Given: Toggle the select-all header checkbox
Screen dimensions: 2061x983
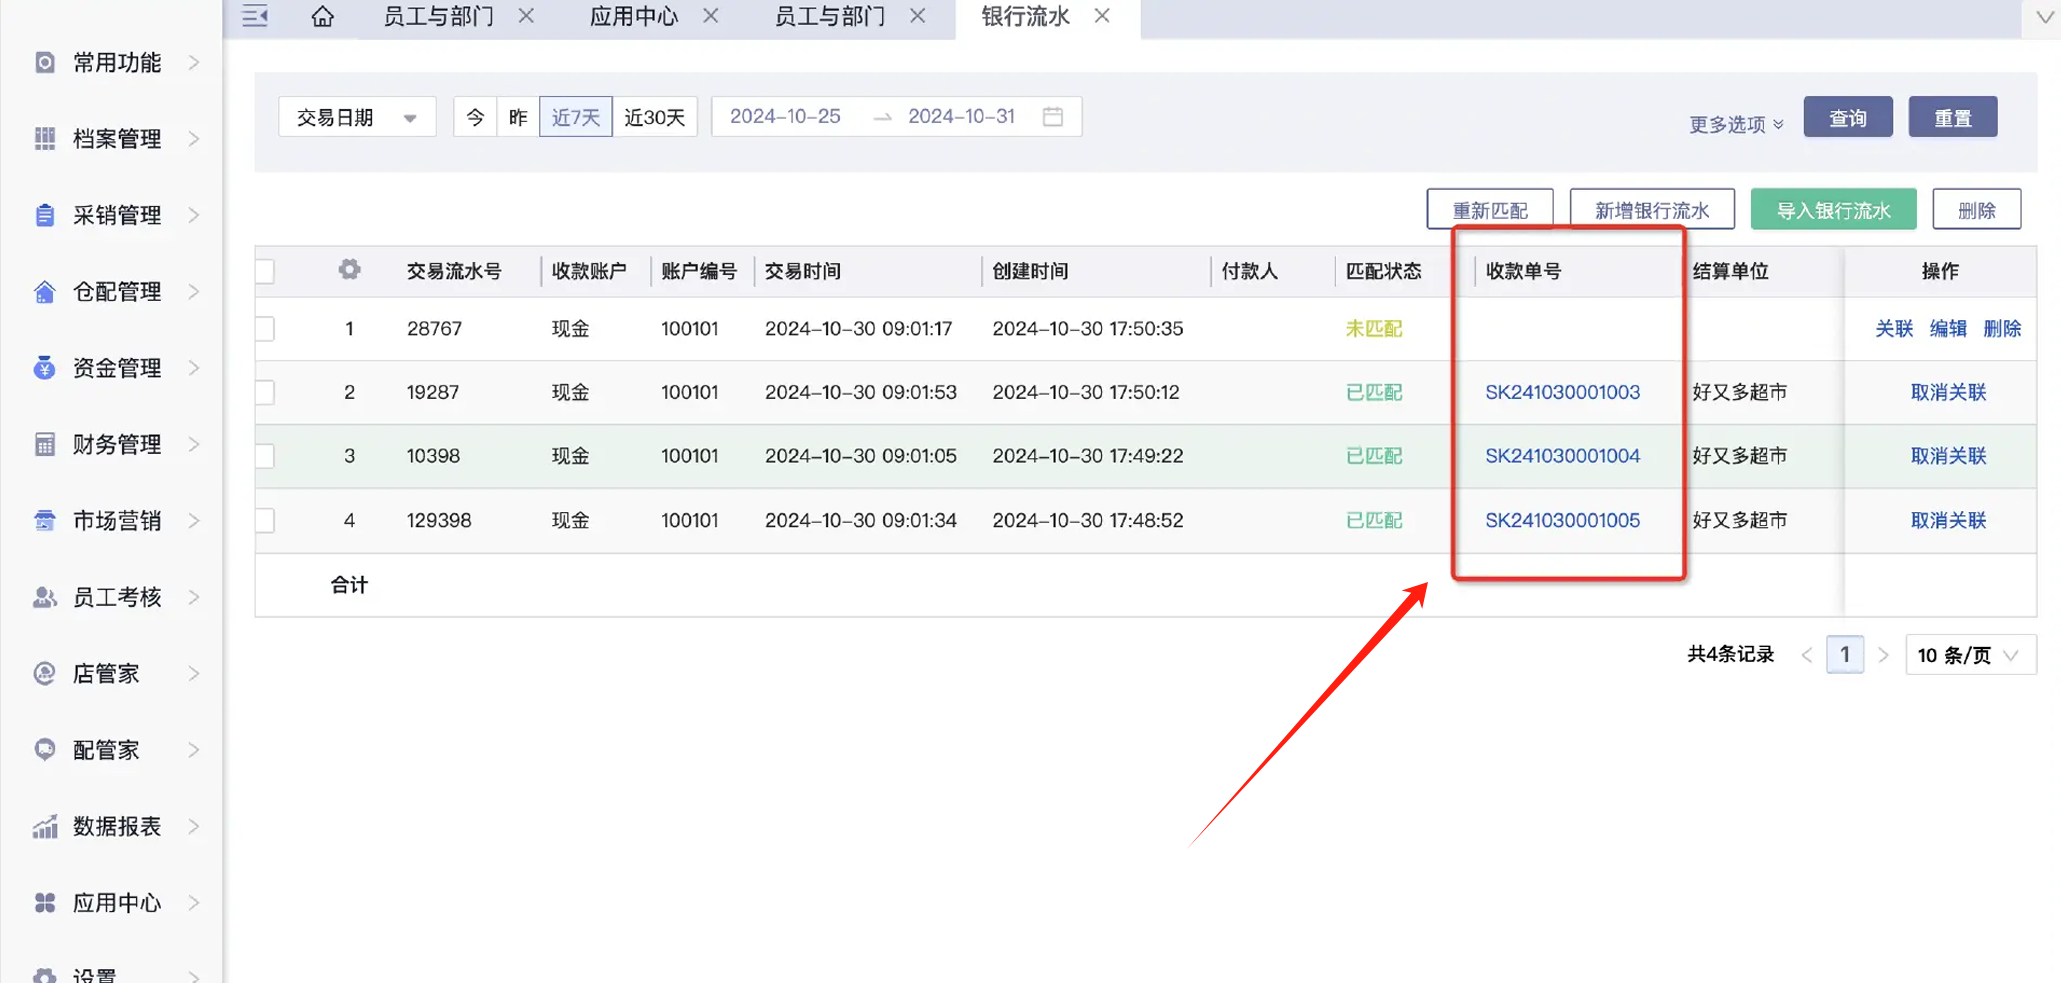Looking at the screenshot, I should coord(265,271).
